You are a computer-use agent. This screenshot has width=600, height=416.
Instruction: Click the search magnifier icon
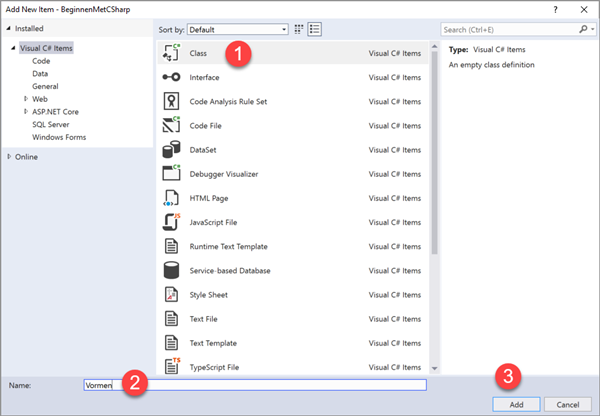pos(583,29)
